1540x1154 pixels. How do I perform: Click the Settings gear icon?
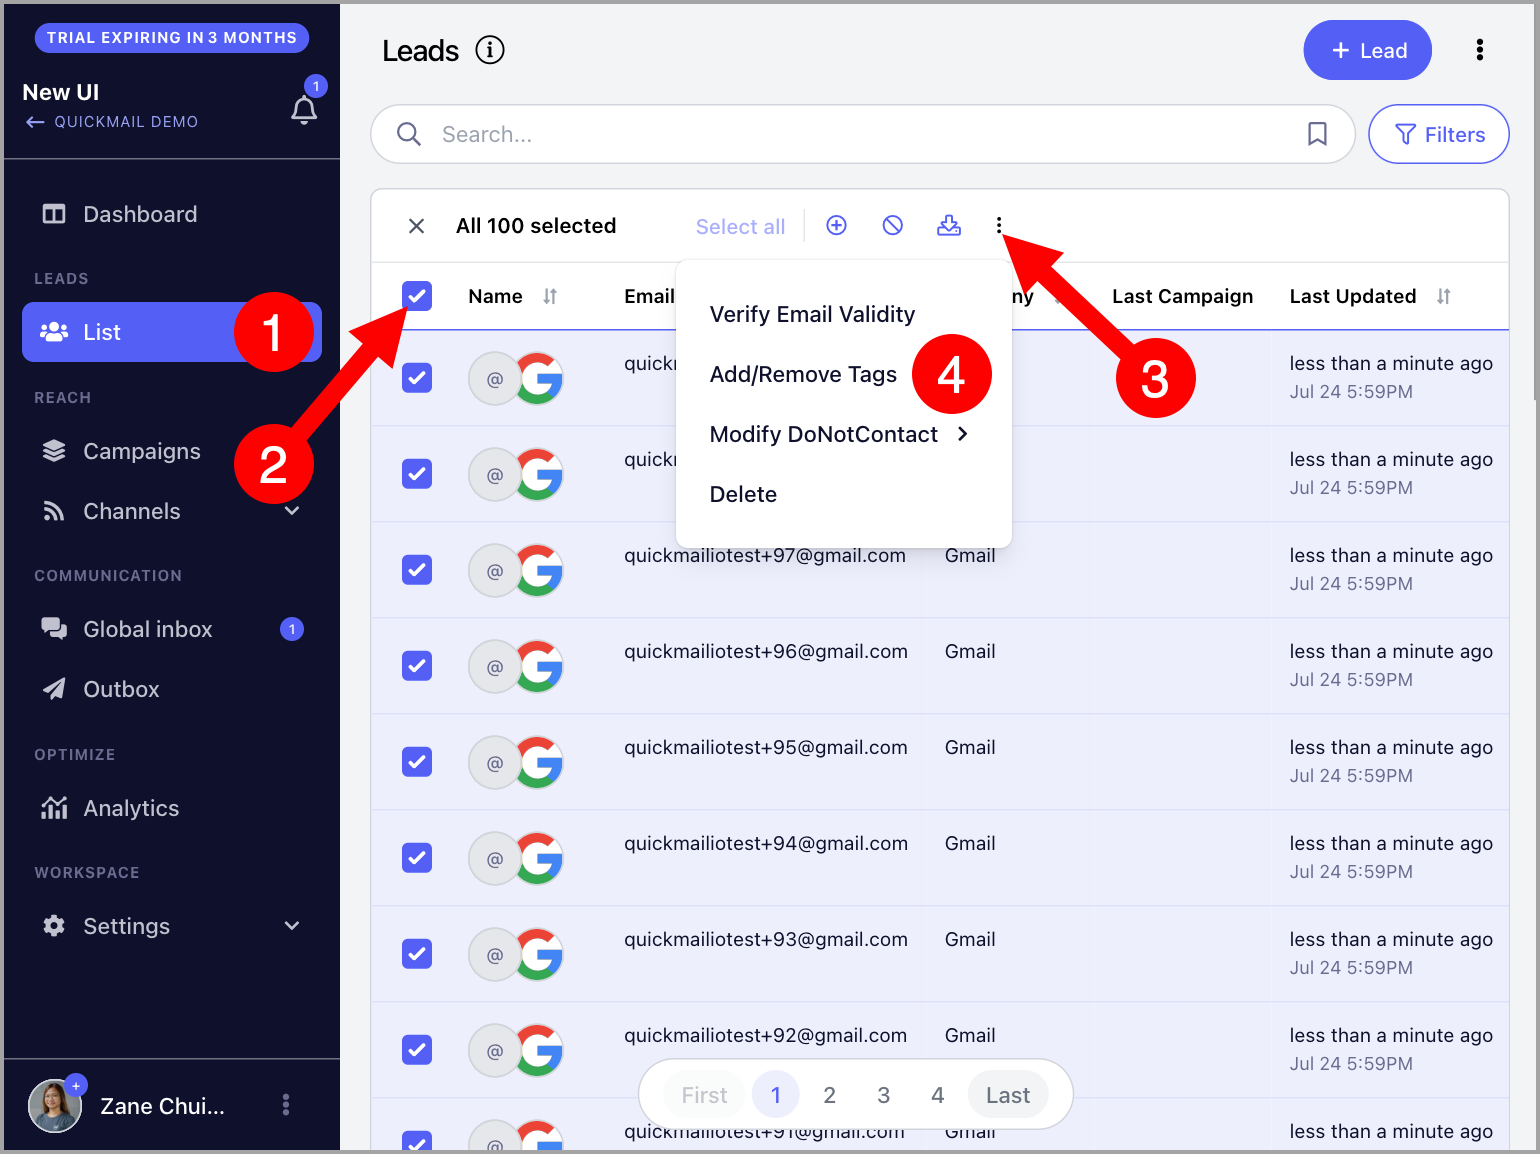click(54, 926)
